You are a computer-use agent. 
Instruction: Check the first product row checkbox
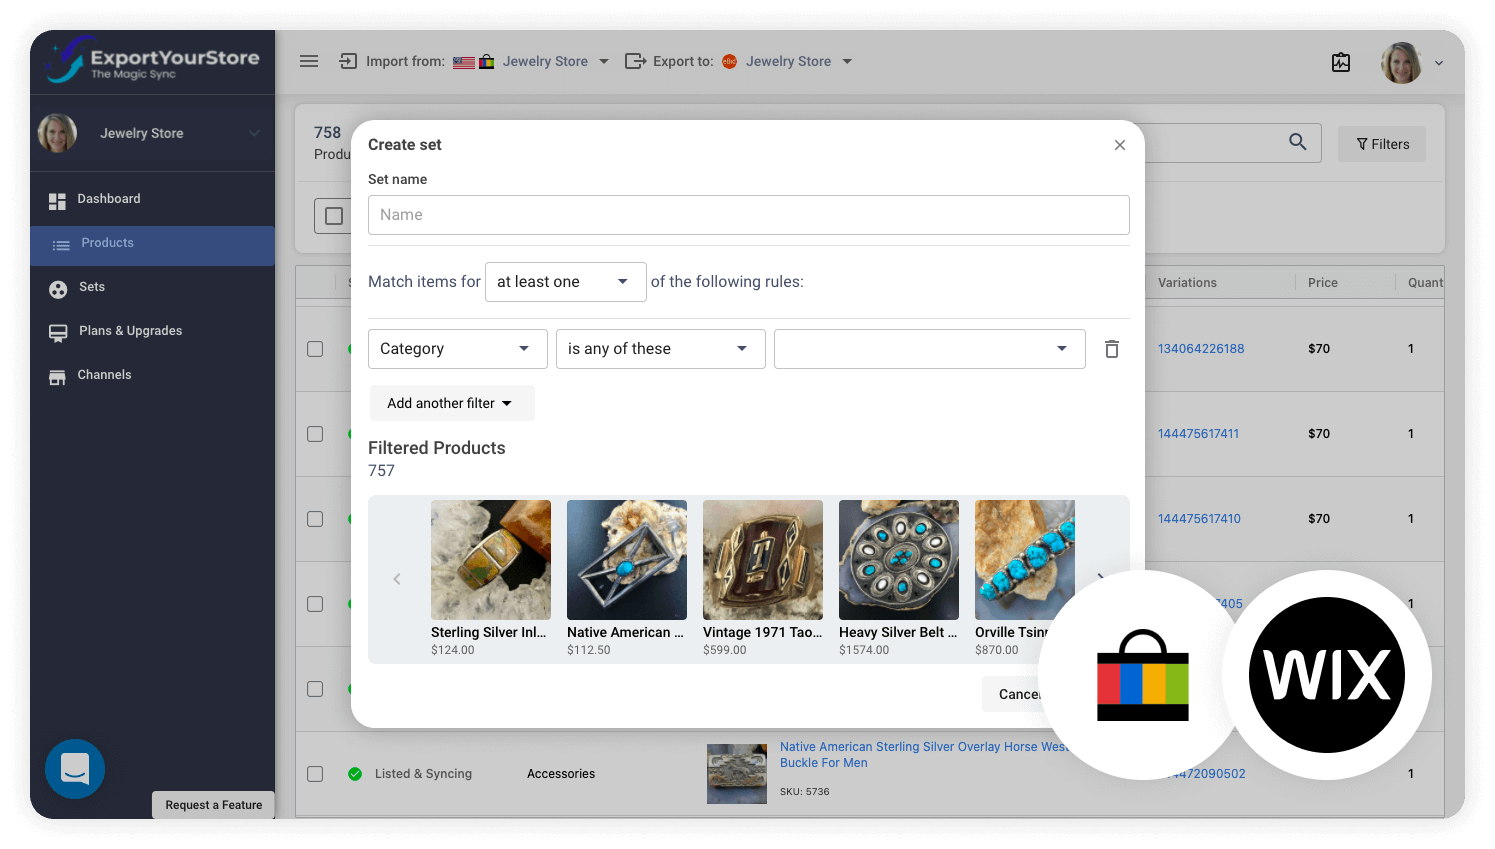click(315, 348)
